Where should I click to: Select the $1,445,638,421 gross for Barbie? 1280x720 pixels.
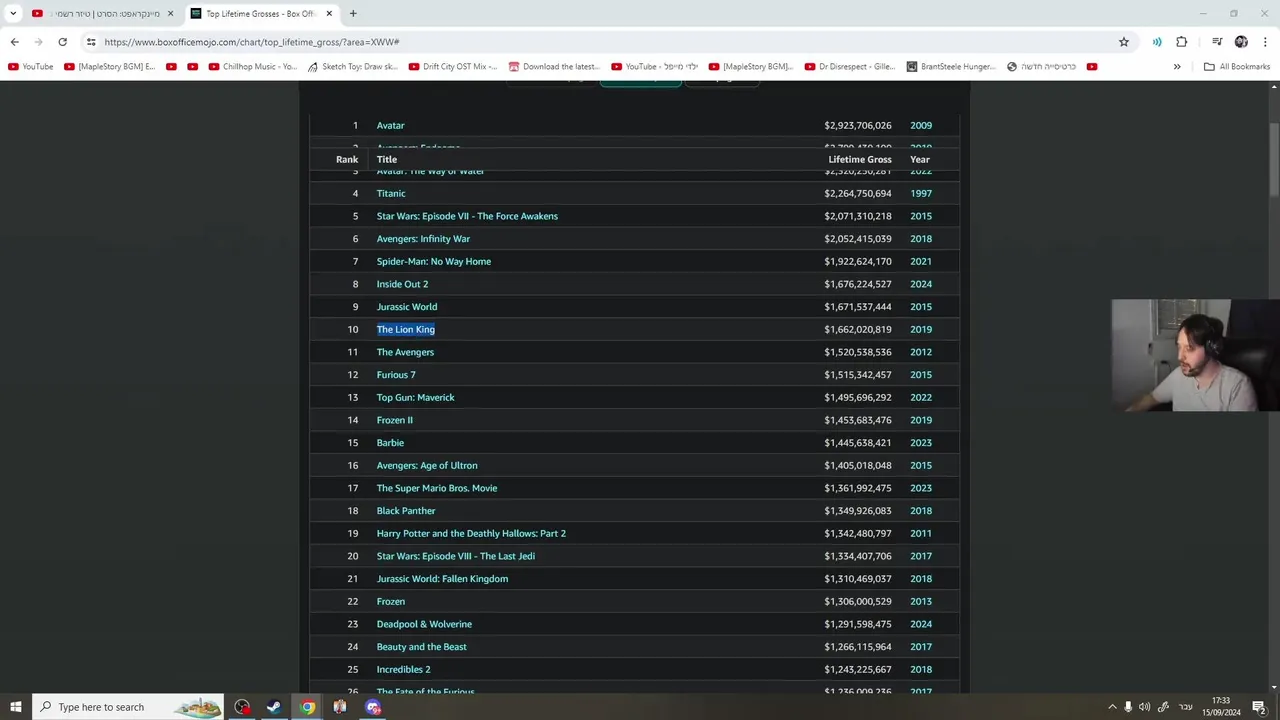pos(858,443)
